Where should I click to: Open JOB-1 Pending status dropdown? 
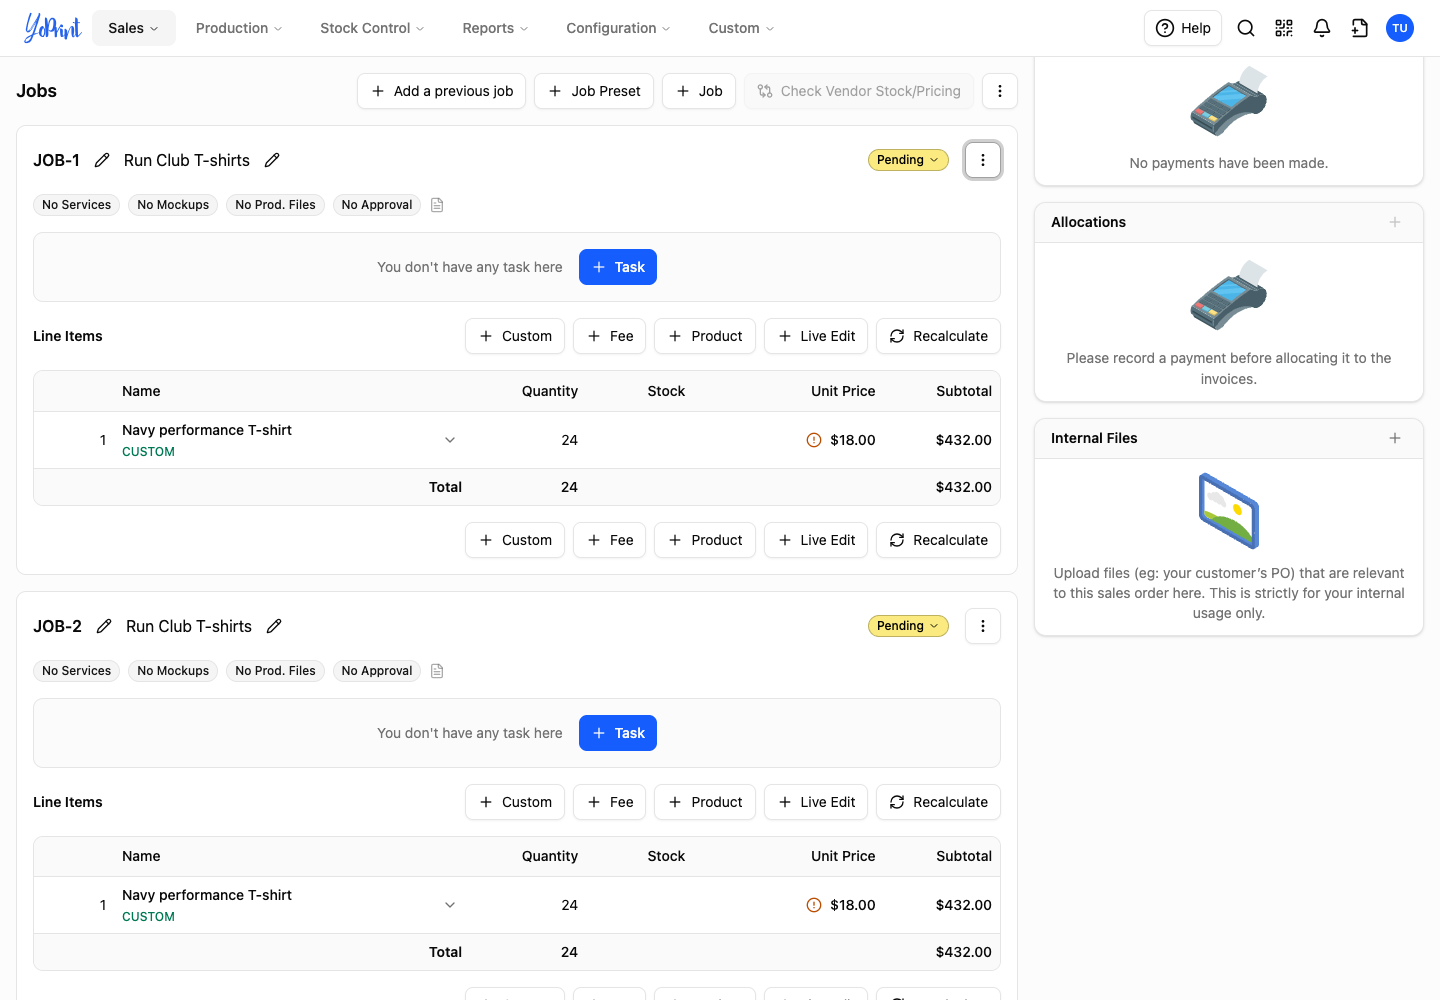pyautogui.click(x=908, y=160)
